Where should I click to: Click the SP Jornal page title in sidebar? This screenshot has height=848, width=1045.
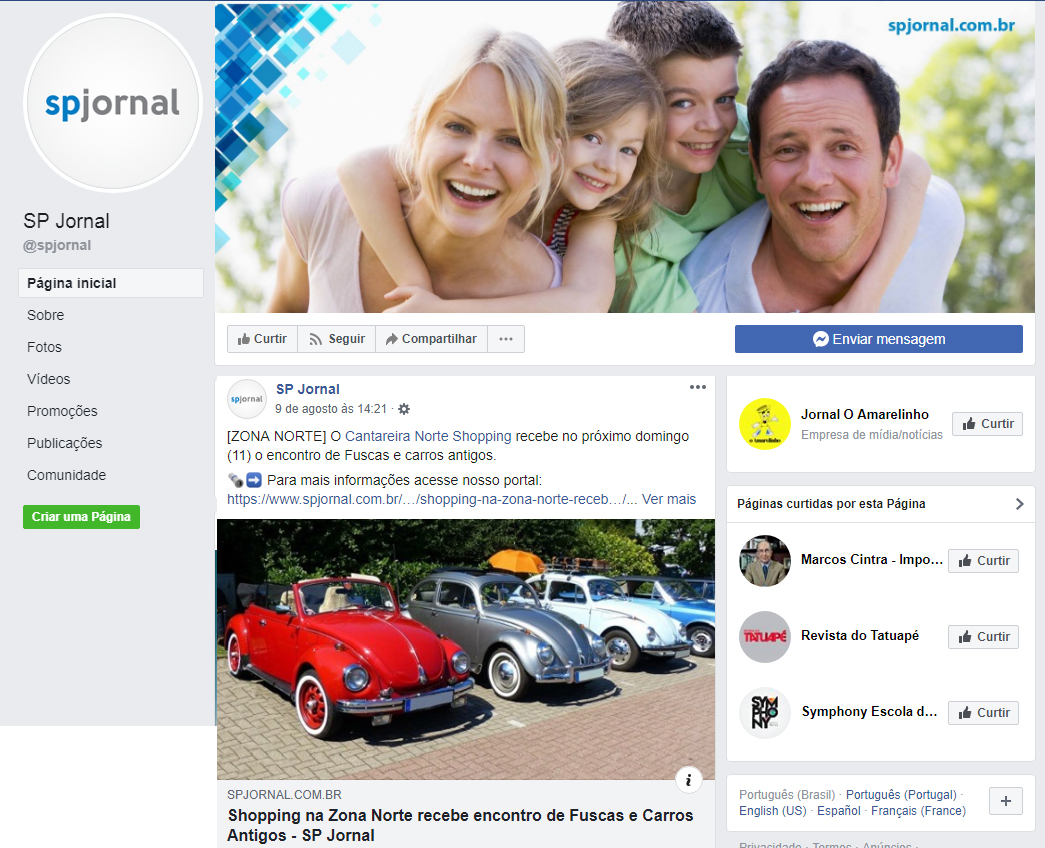click(66, 221)
